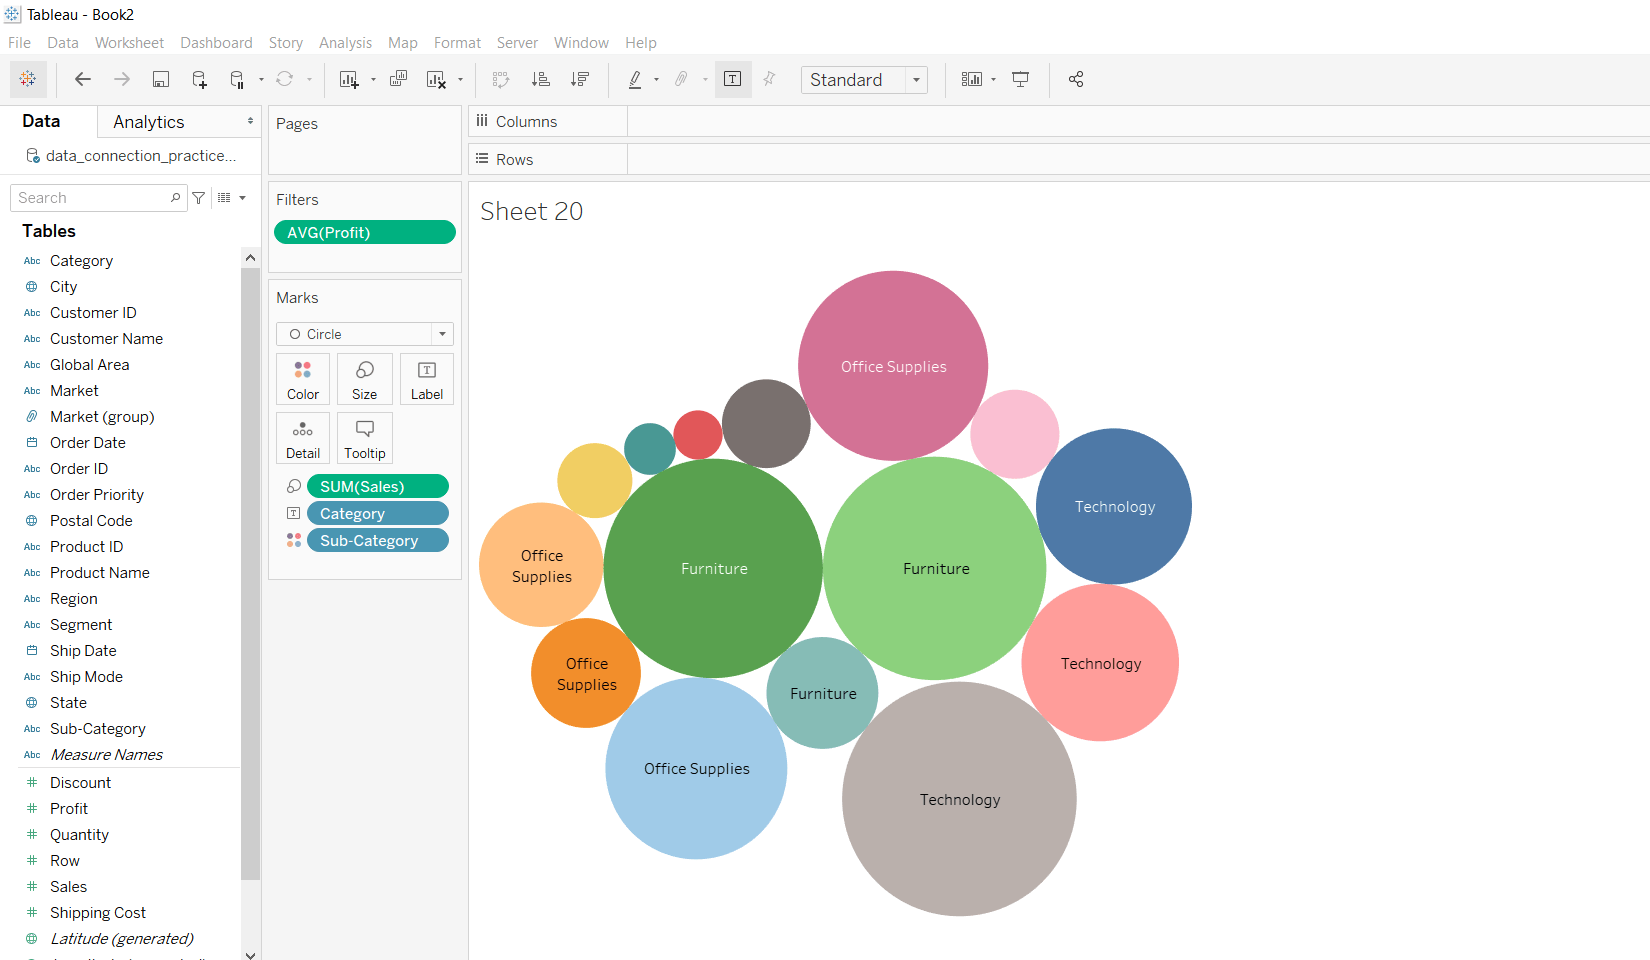Click the Category pill on Marks
1650x960 pixels.
378,513
